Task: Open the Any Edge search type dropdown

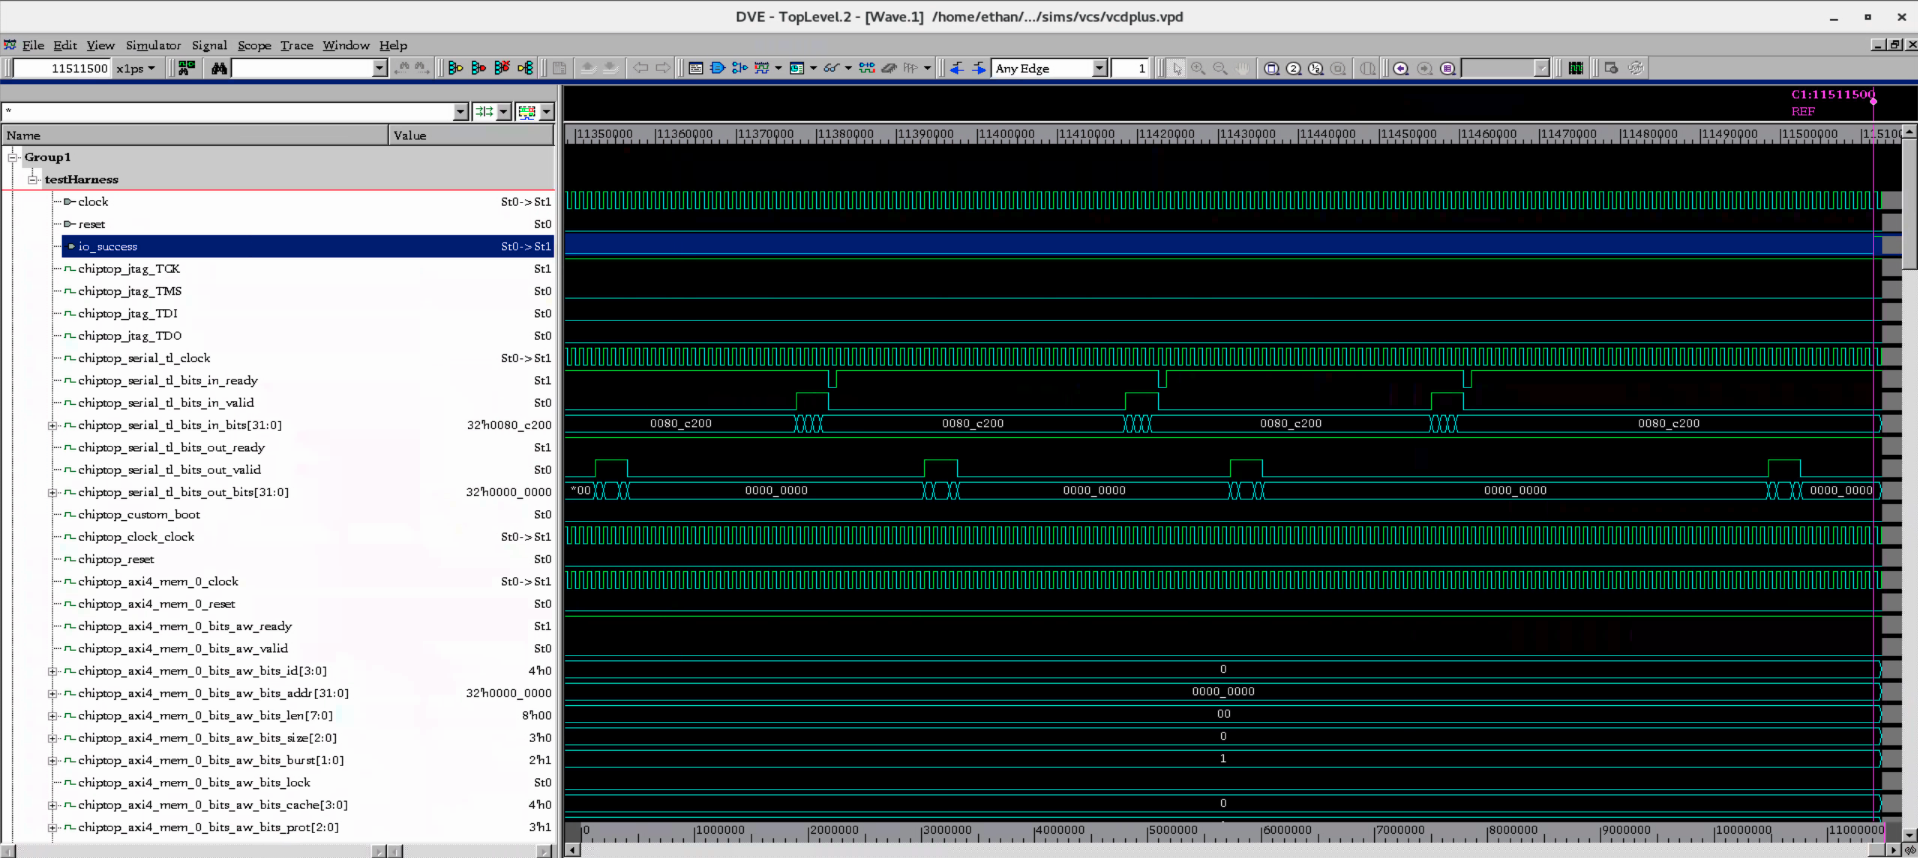Action: coord(1100,68)
